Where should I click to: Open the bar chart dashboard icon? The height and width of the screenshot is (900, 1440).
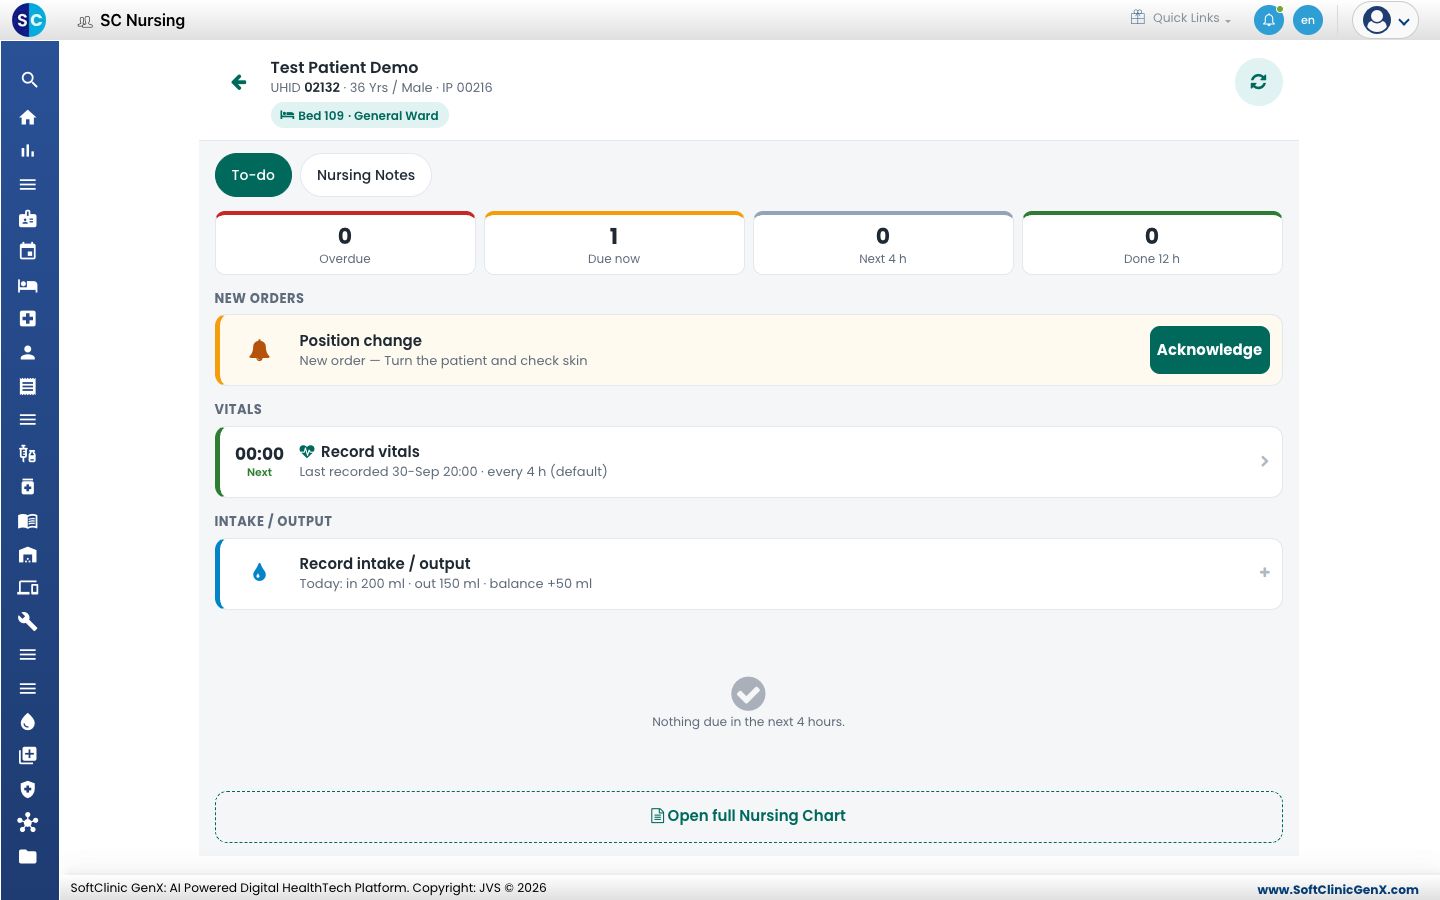click(28, 151)
